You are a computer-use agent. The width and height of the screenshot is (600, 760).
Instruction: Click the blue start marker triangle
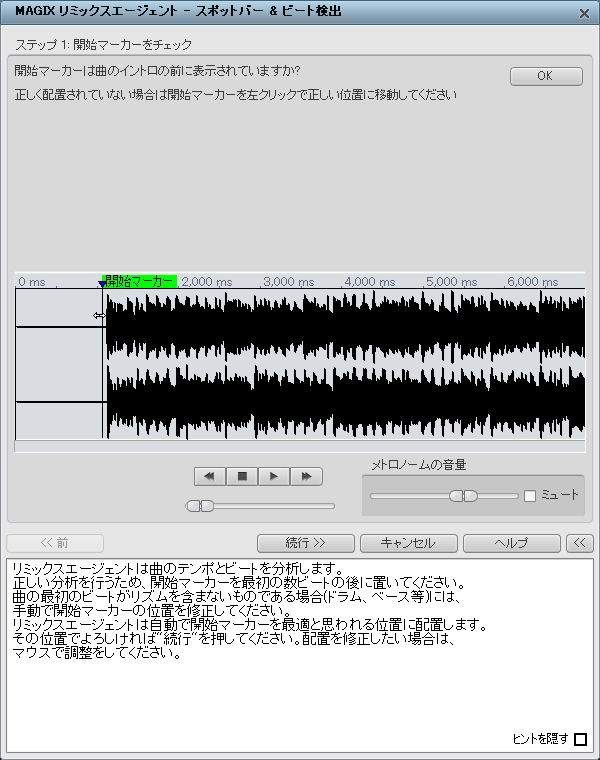tap(102, 284)
